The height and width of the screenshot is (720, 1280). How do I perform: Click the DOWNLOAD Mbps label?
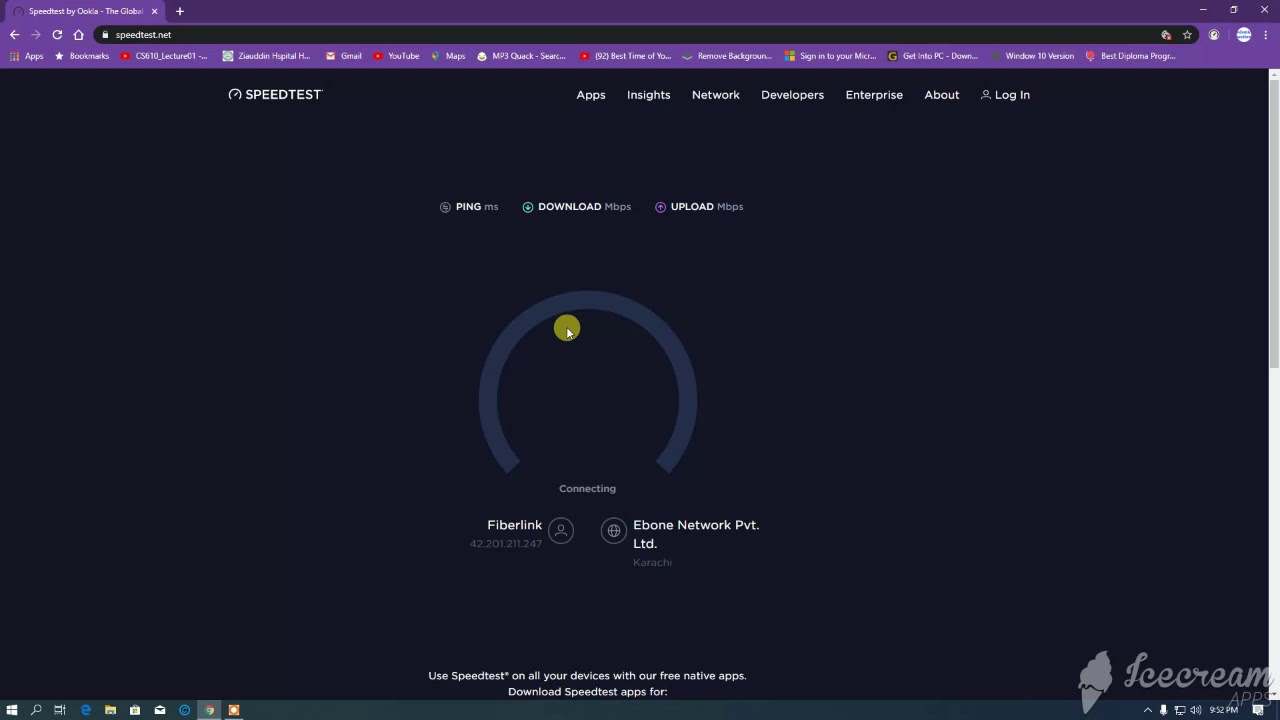[584, 207]
